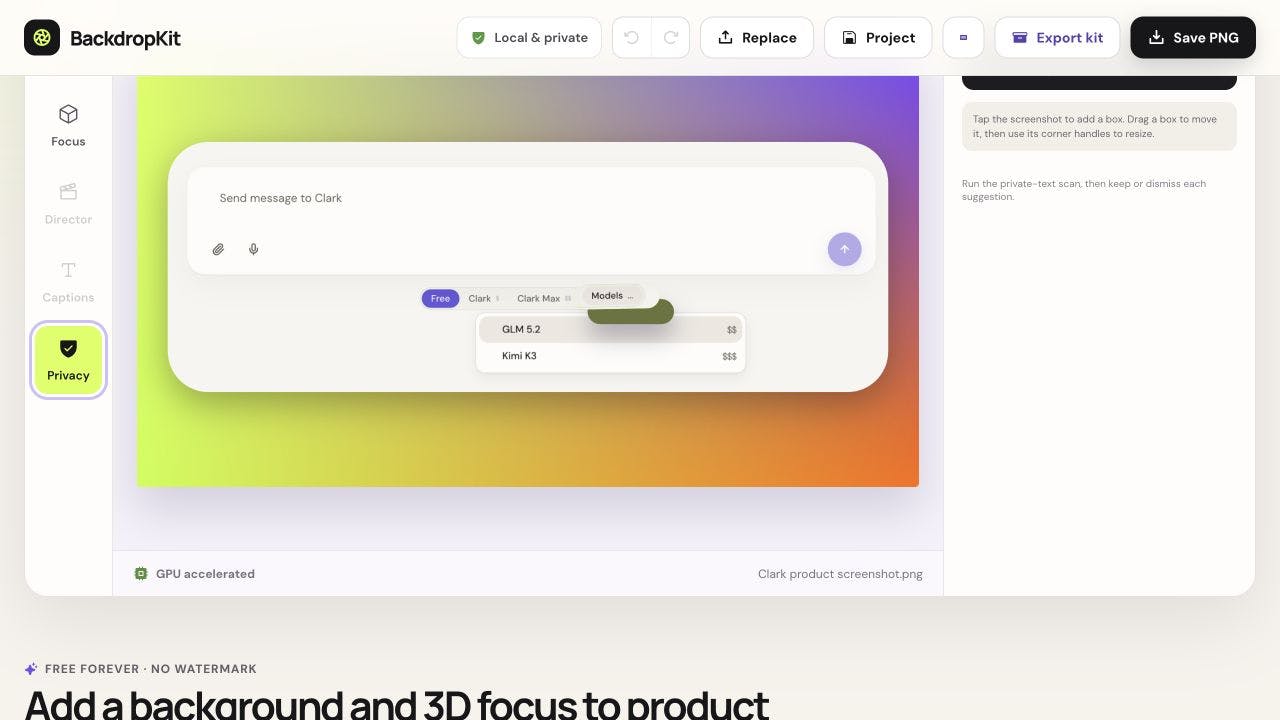Click the paperclip attachment icon in the preview
Viewport: 1280px width, 720px height.
(x=218, y=249)
